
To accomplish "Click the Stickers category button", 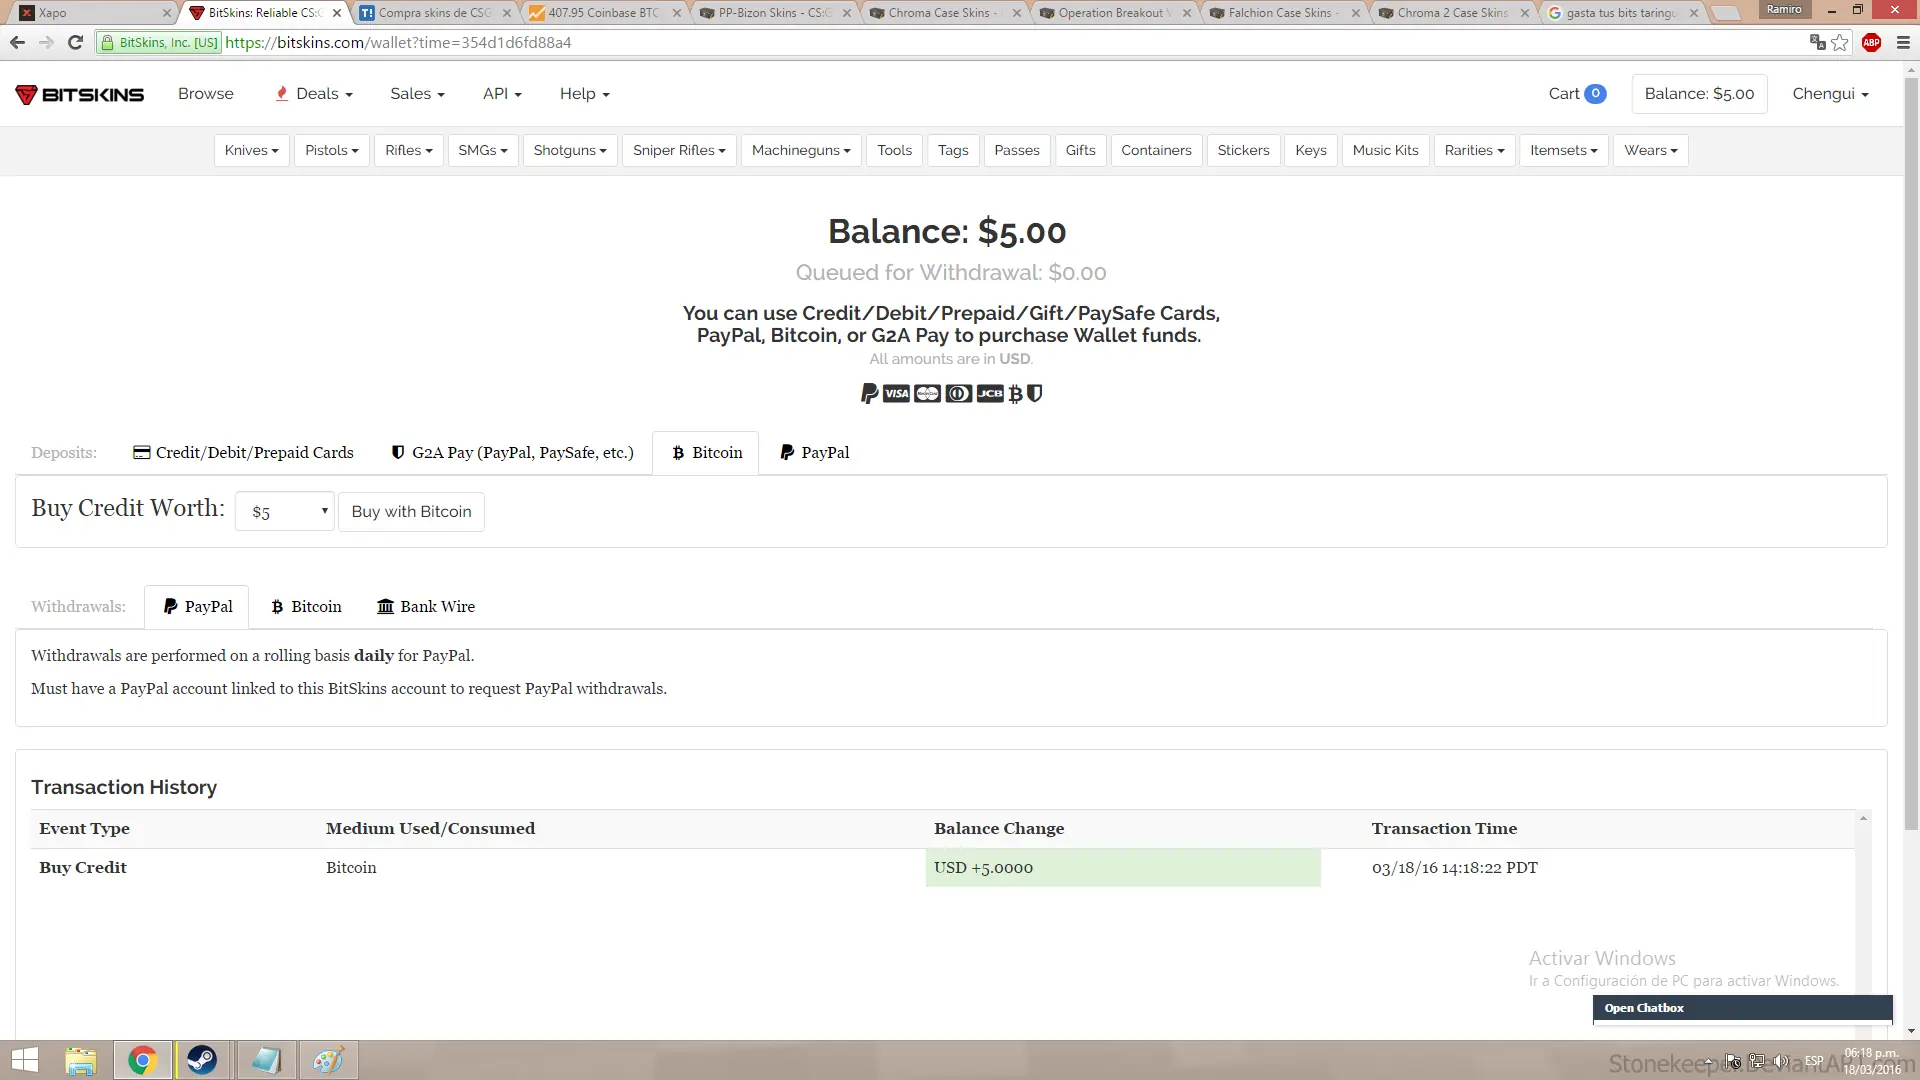I will pyautogui.click(x=1243, y=150).
